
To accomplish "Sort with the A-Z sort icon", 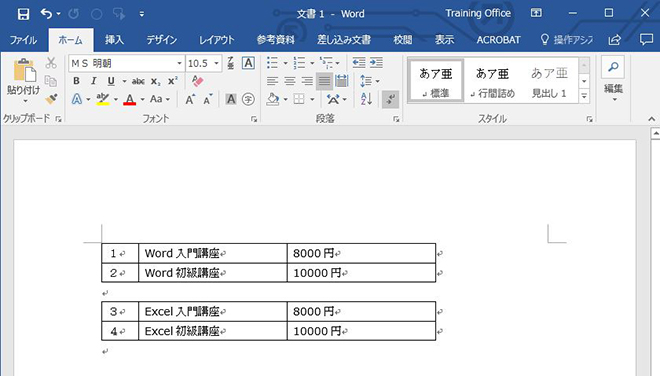I will (366, 99).
